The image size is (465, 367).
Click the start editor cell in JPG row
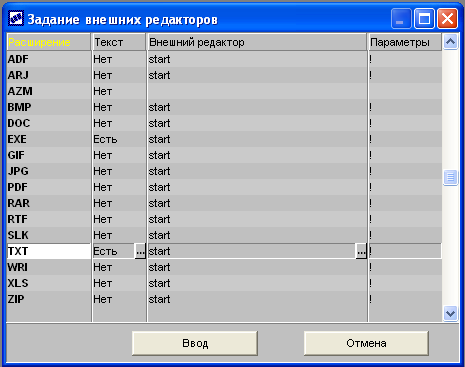click(257, 171)
